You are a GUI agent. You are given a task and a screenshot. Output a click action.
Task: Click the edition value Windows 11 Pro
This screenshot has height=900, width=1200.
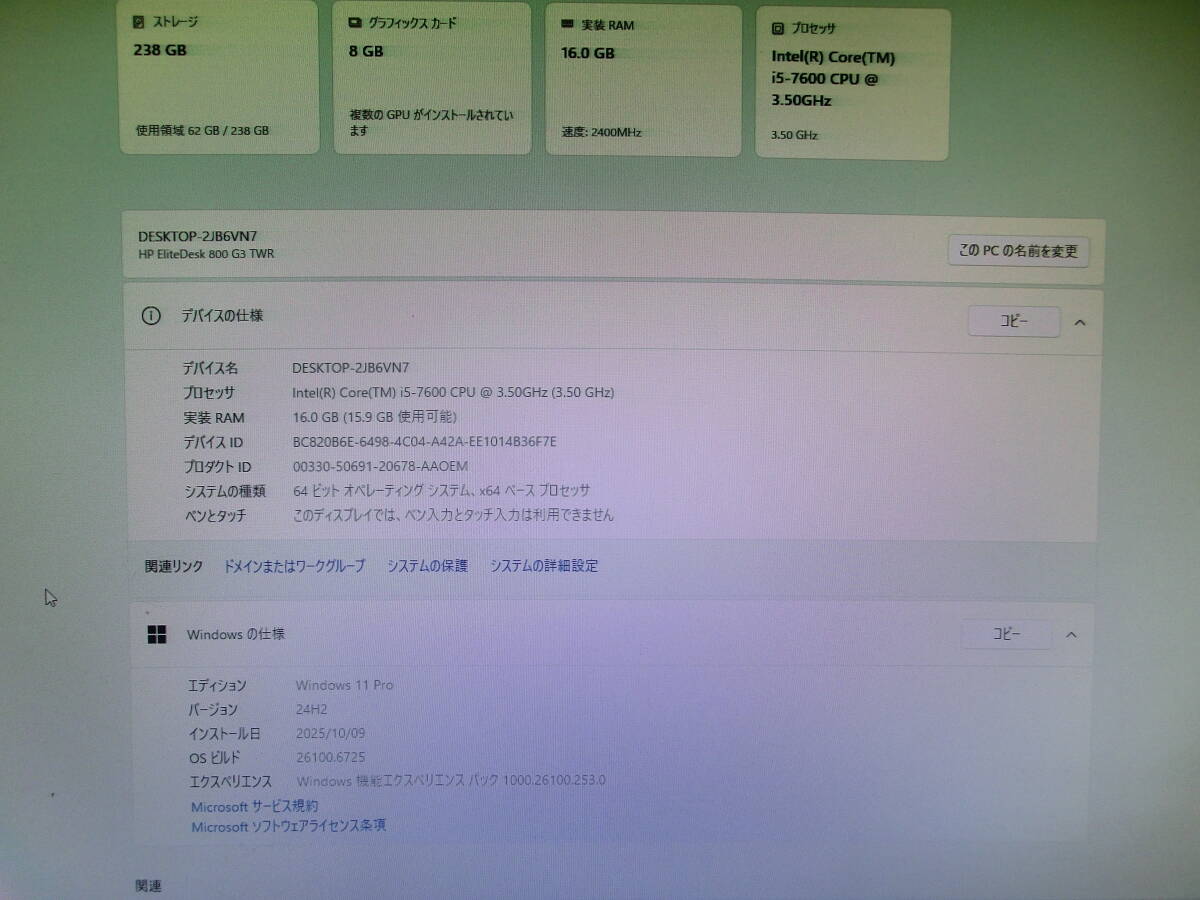point(344,685)
